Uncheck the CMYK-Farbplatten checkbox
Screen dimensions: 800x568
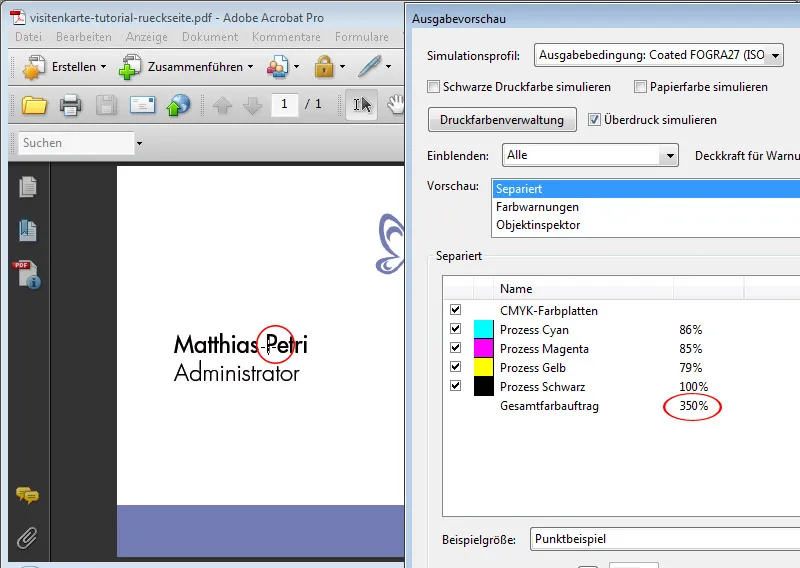click(x=456, y=310)
